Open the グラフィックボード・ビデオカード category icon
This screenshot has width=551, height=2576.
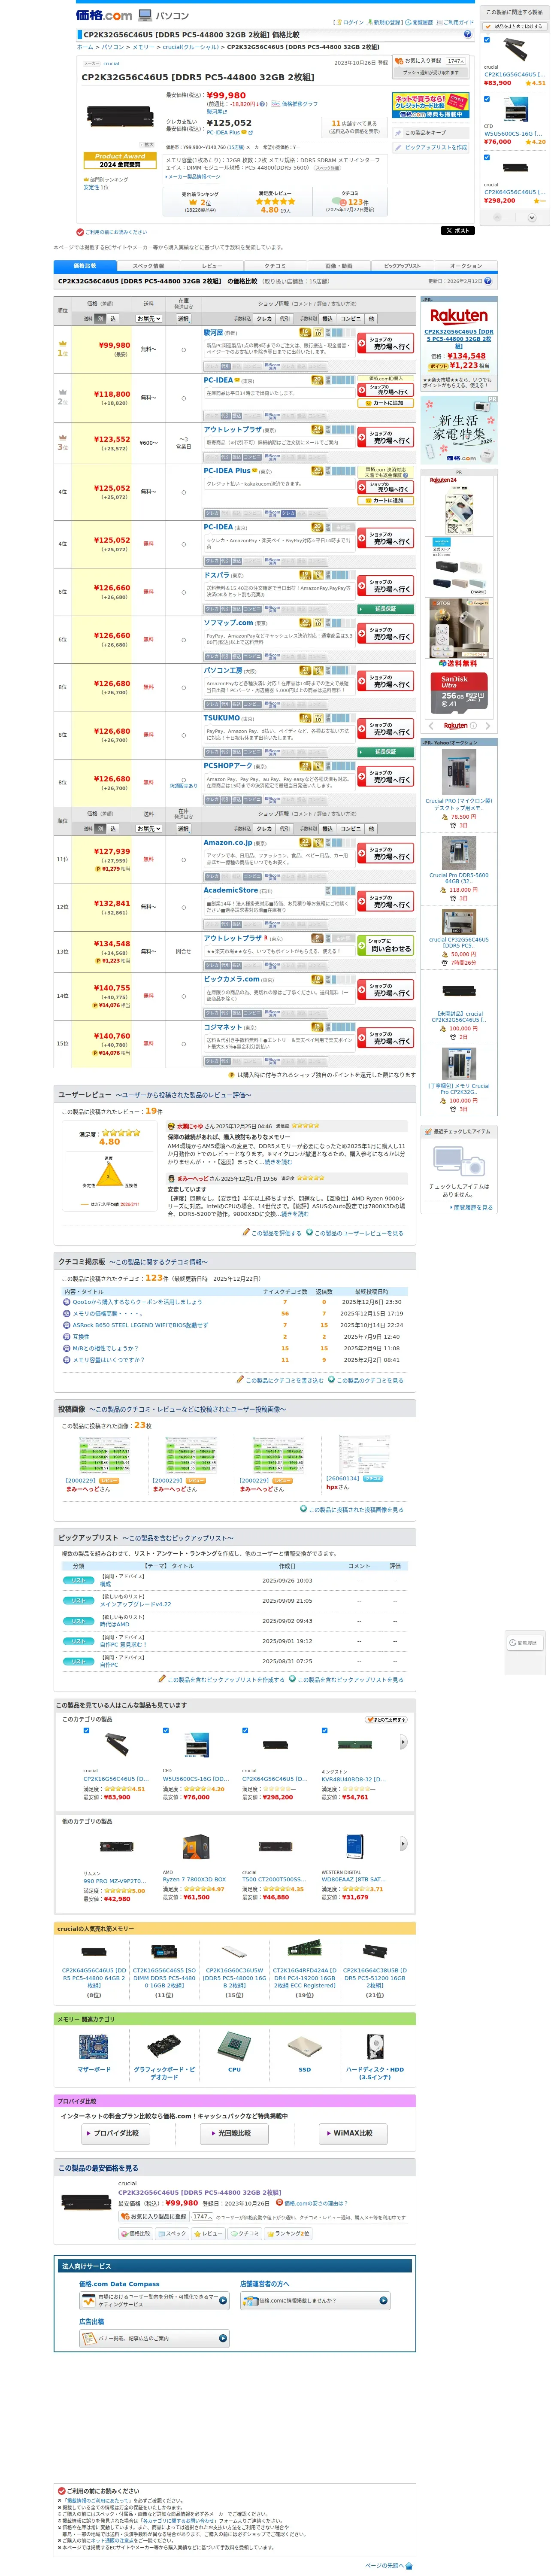(164, 2047)
